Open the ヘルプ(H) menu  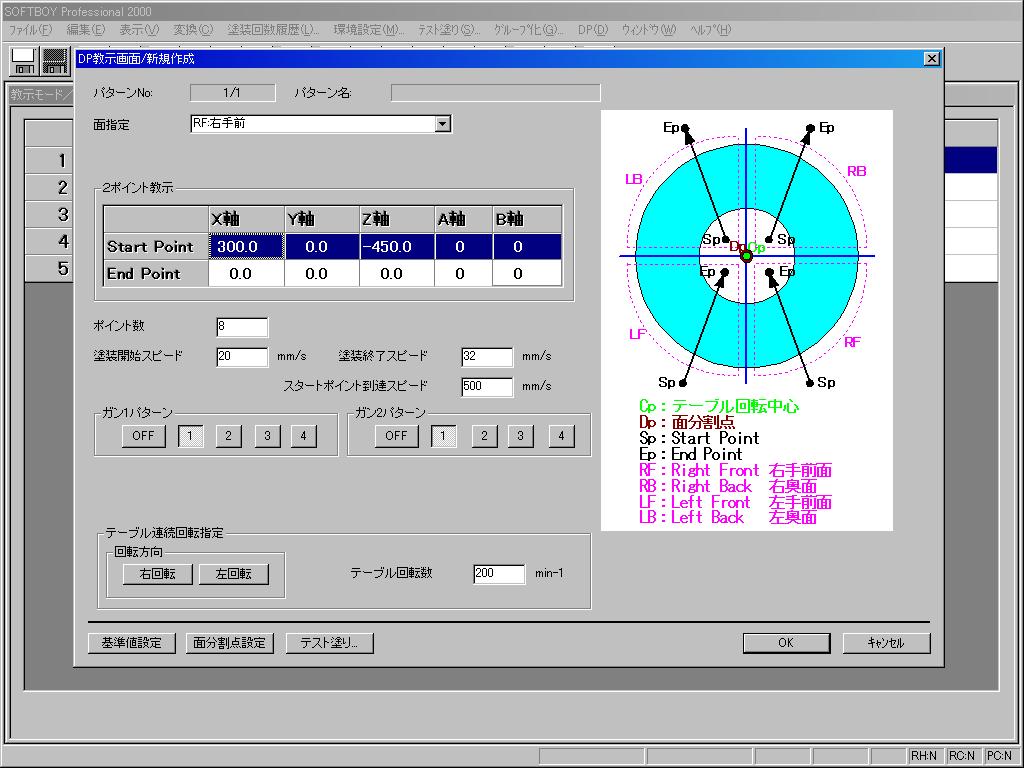coord(710,30)
